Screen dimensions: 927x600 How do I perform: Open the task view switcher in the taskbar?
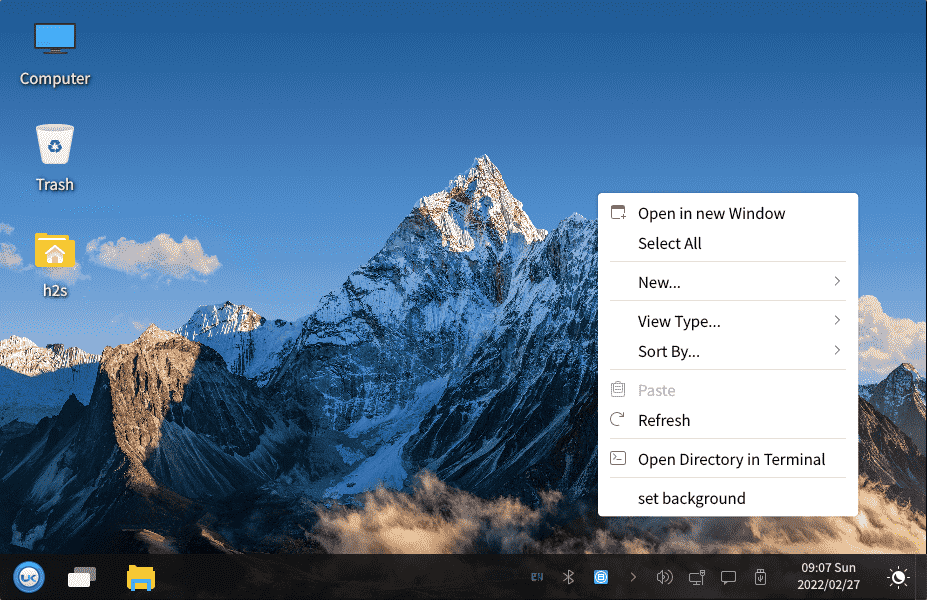point(82,577)
